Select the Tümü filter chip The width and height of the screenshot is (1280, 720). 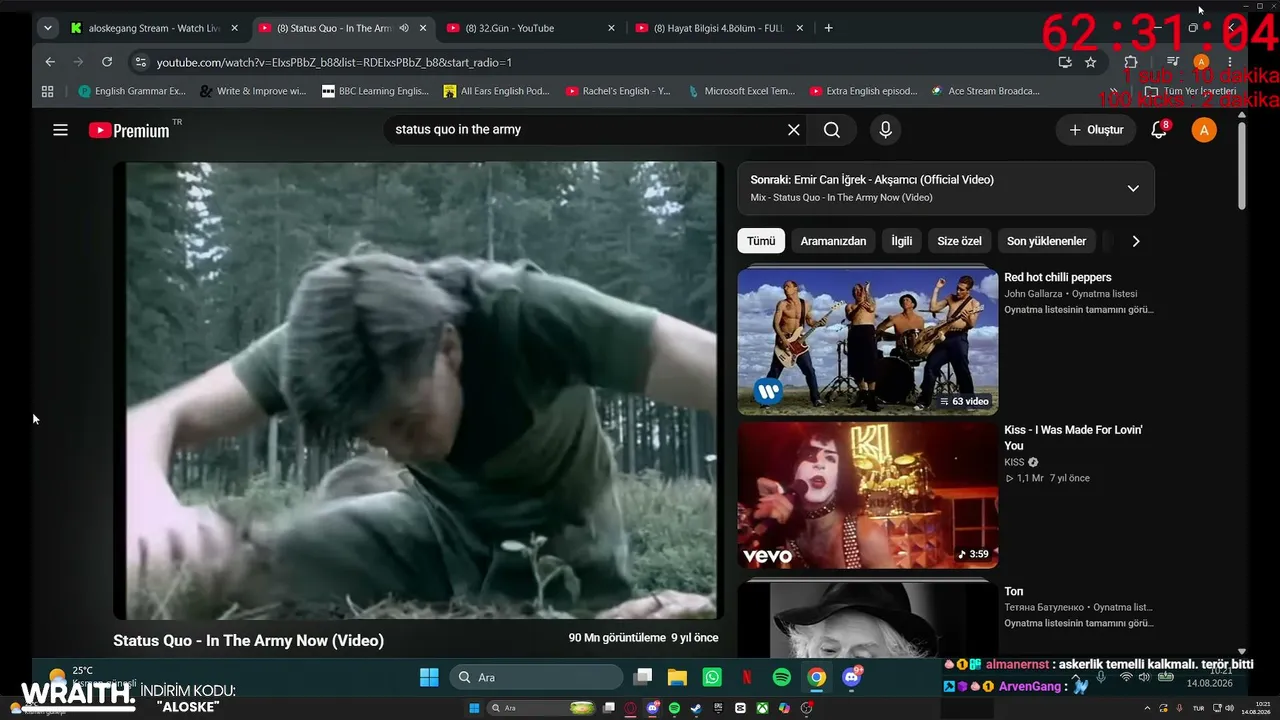tap(761, 241)
